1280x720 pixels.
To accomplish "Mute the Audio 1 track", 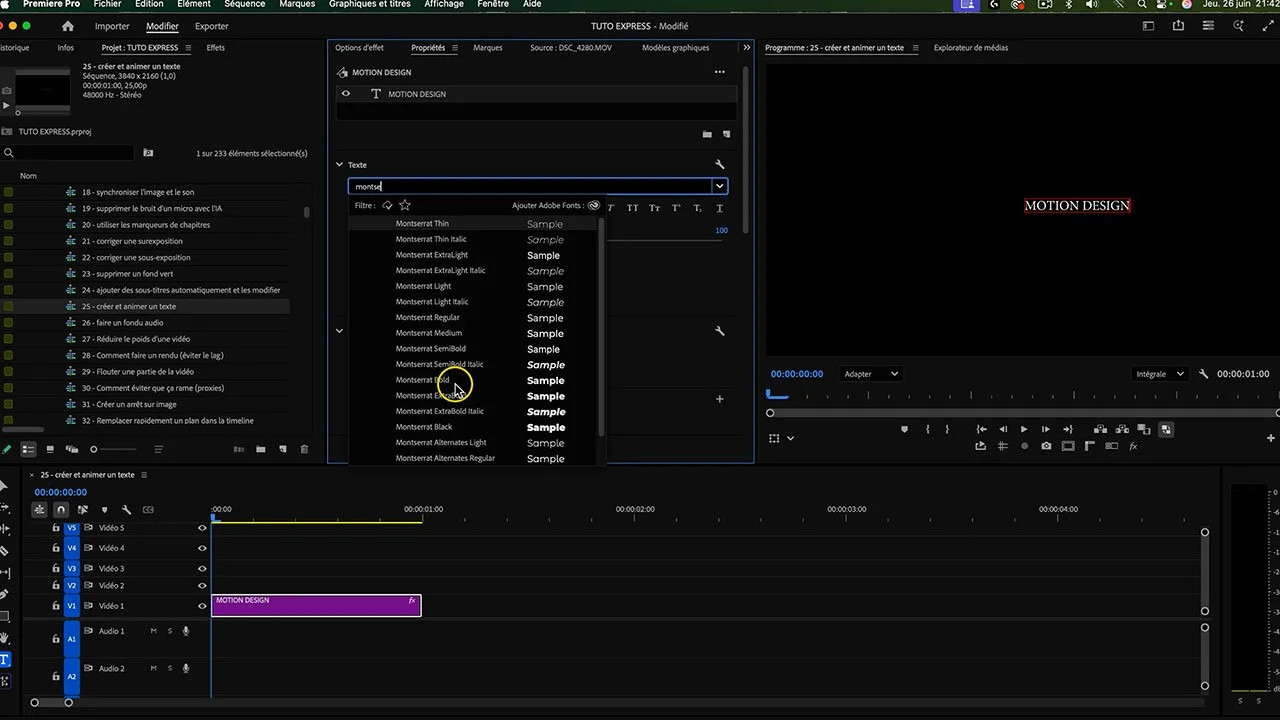I will (153, 631).
